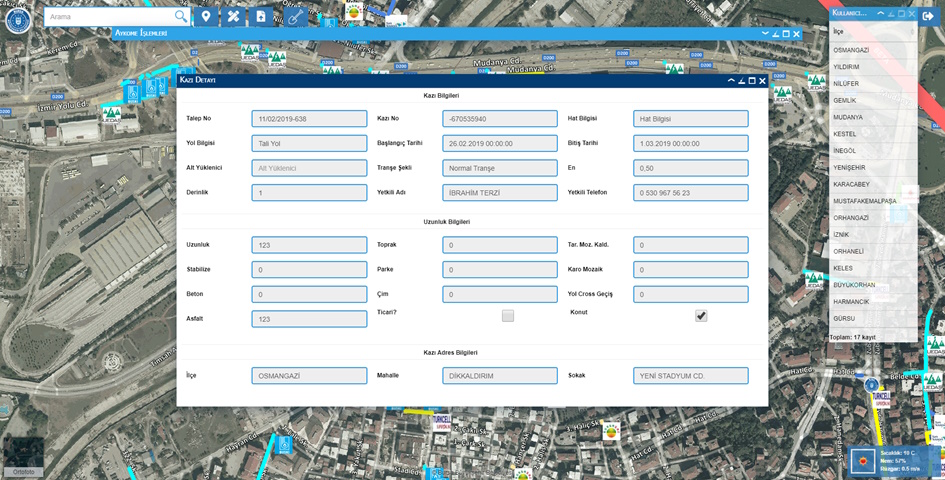Click the Yetkili Adı field

[499, 193]
